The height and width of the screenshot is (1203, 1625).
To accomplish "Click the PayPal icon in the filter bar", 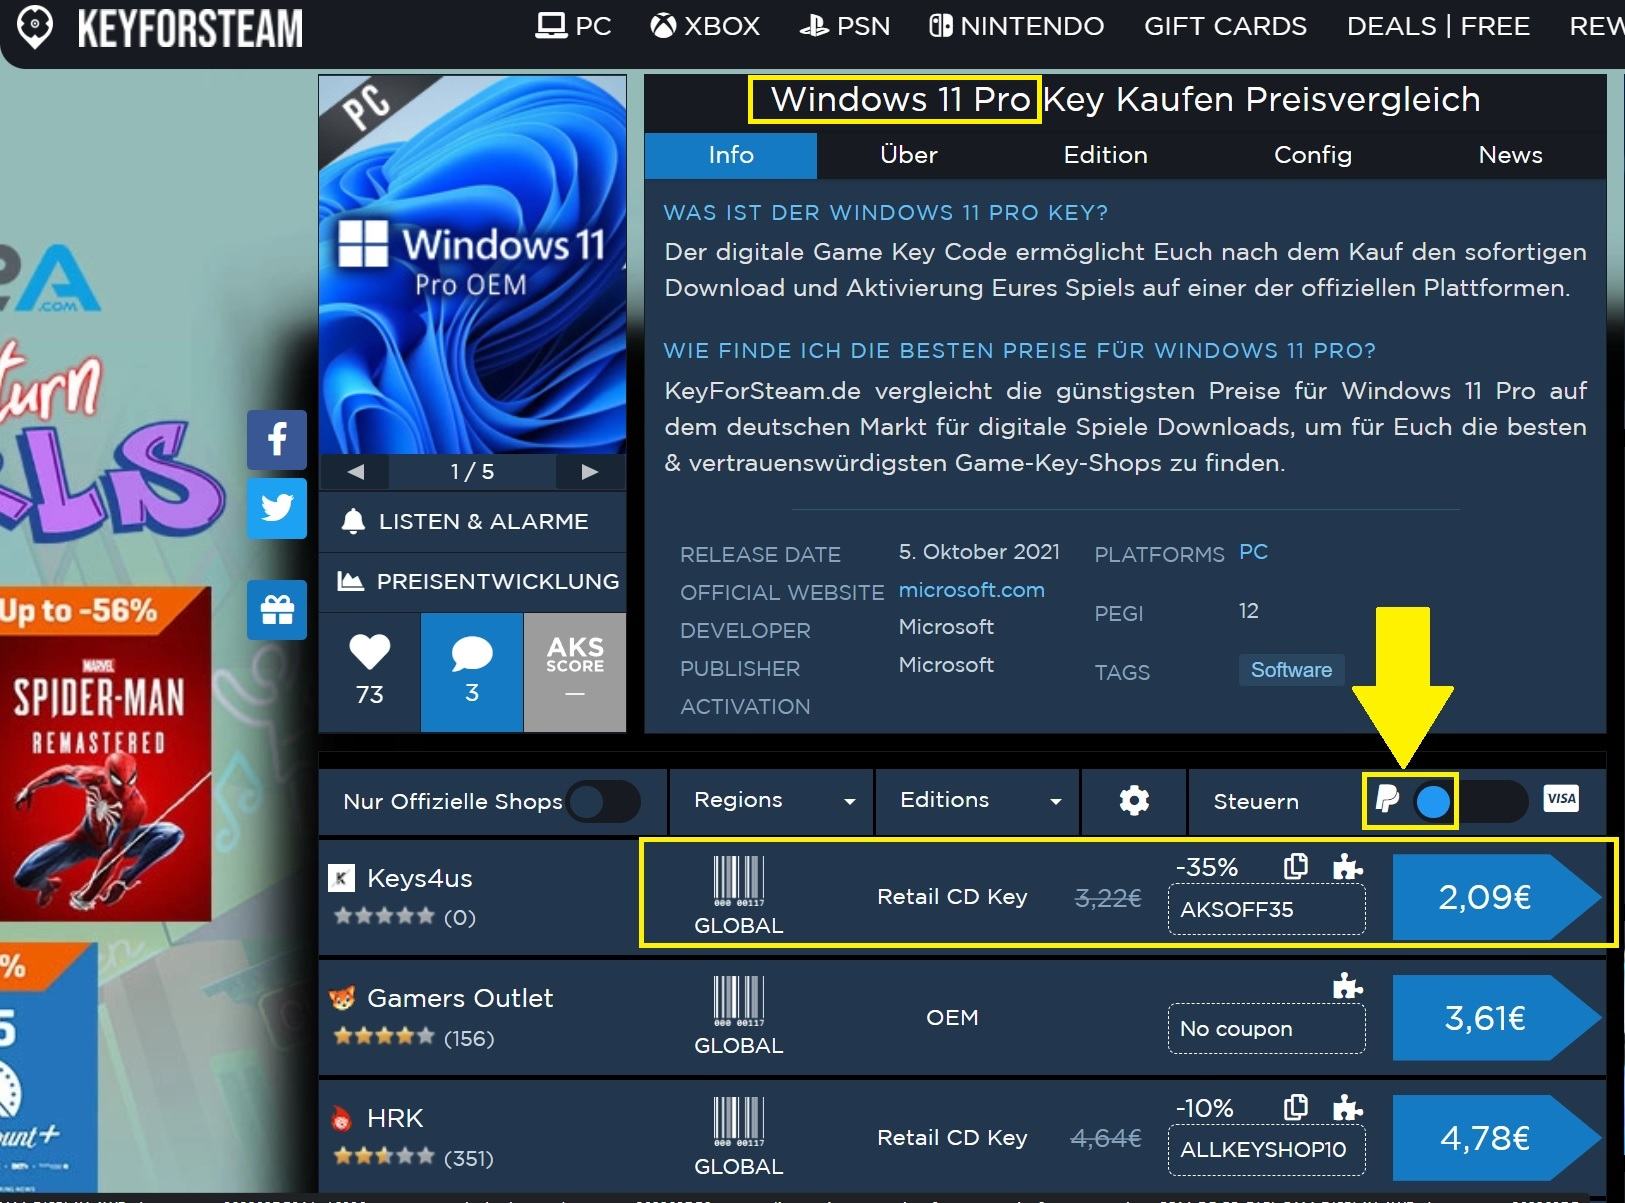I will tap(1387, 799).
